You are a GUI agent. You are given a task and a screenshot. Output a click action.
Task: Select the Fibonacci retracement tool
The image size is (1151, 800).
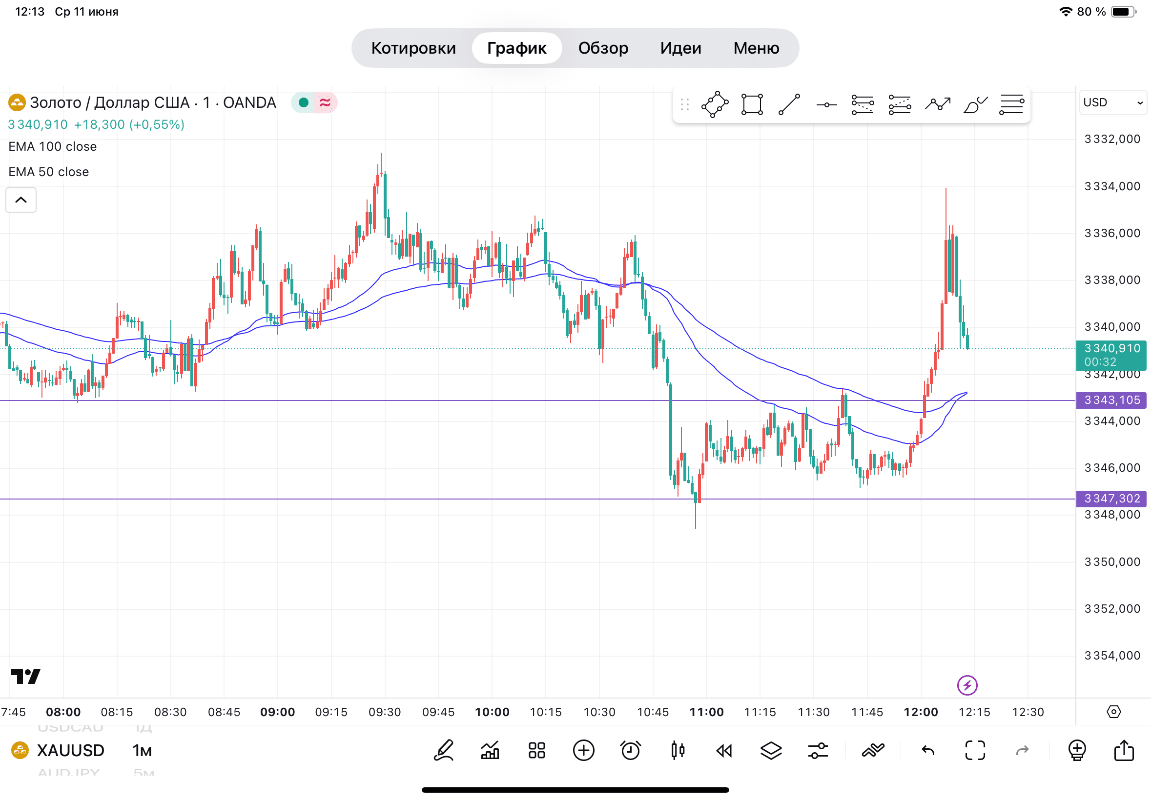[x=863, y=105]
